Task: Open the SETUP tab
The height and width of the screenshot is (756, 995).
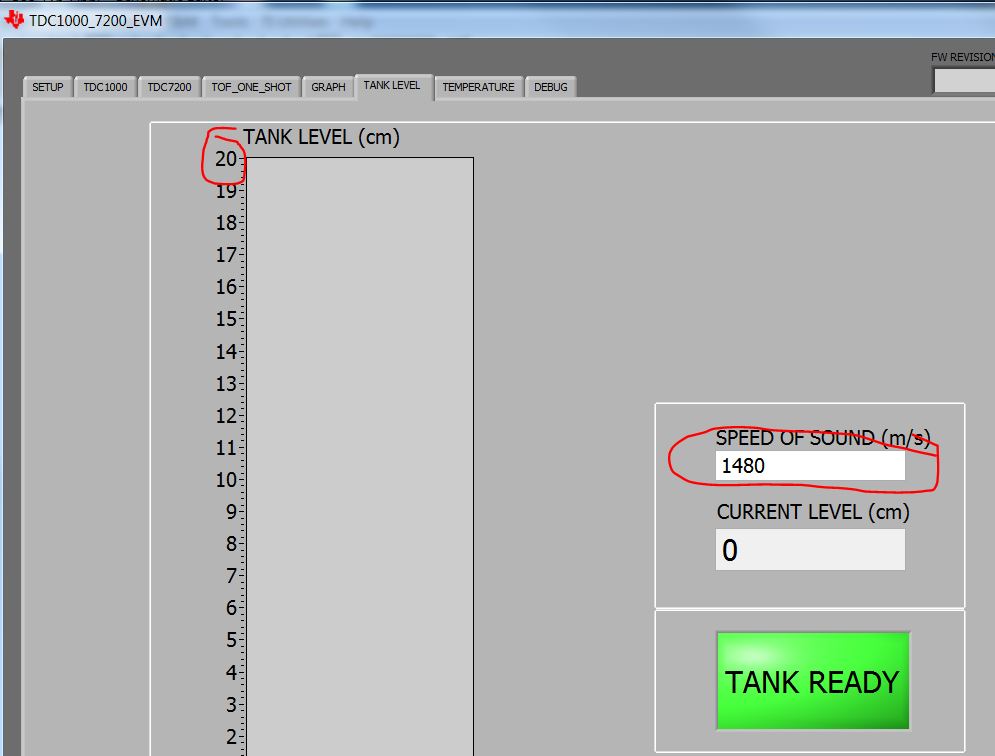Action: pyautogui.click(x=48, y=87)
